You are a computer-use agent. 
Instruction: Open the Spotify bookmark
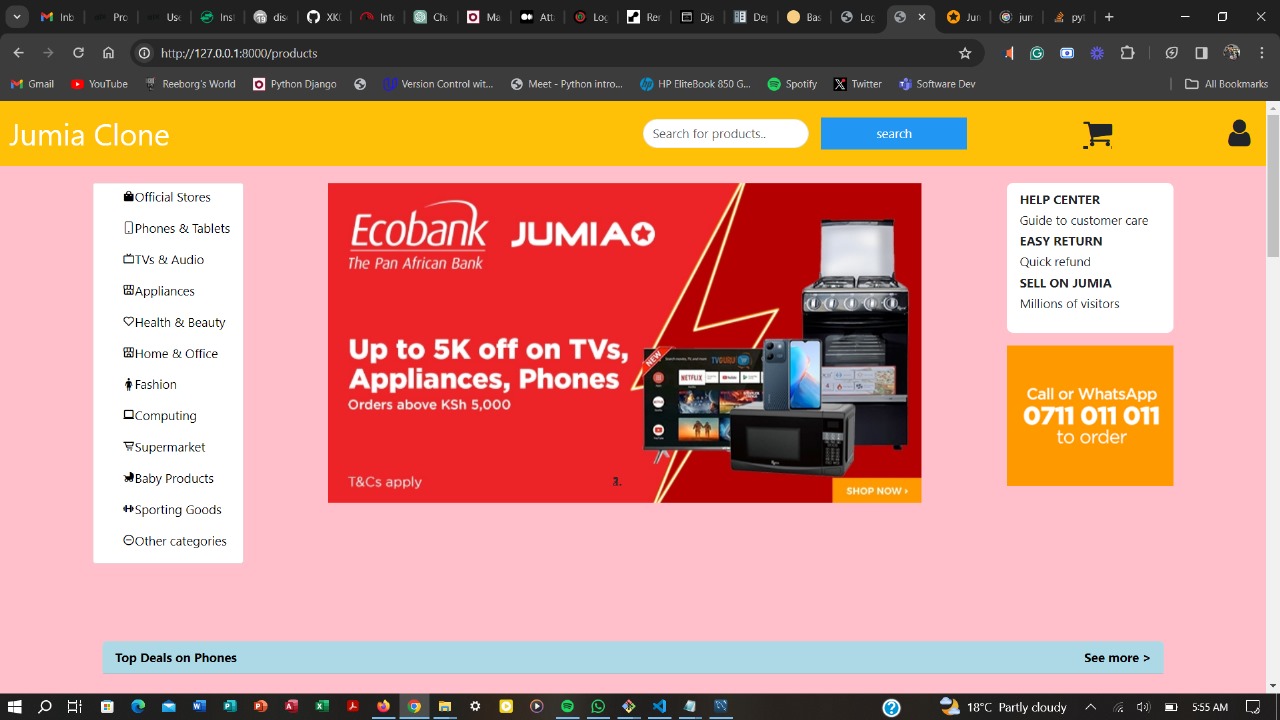(x=792, y=84)
